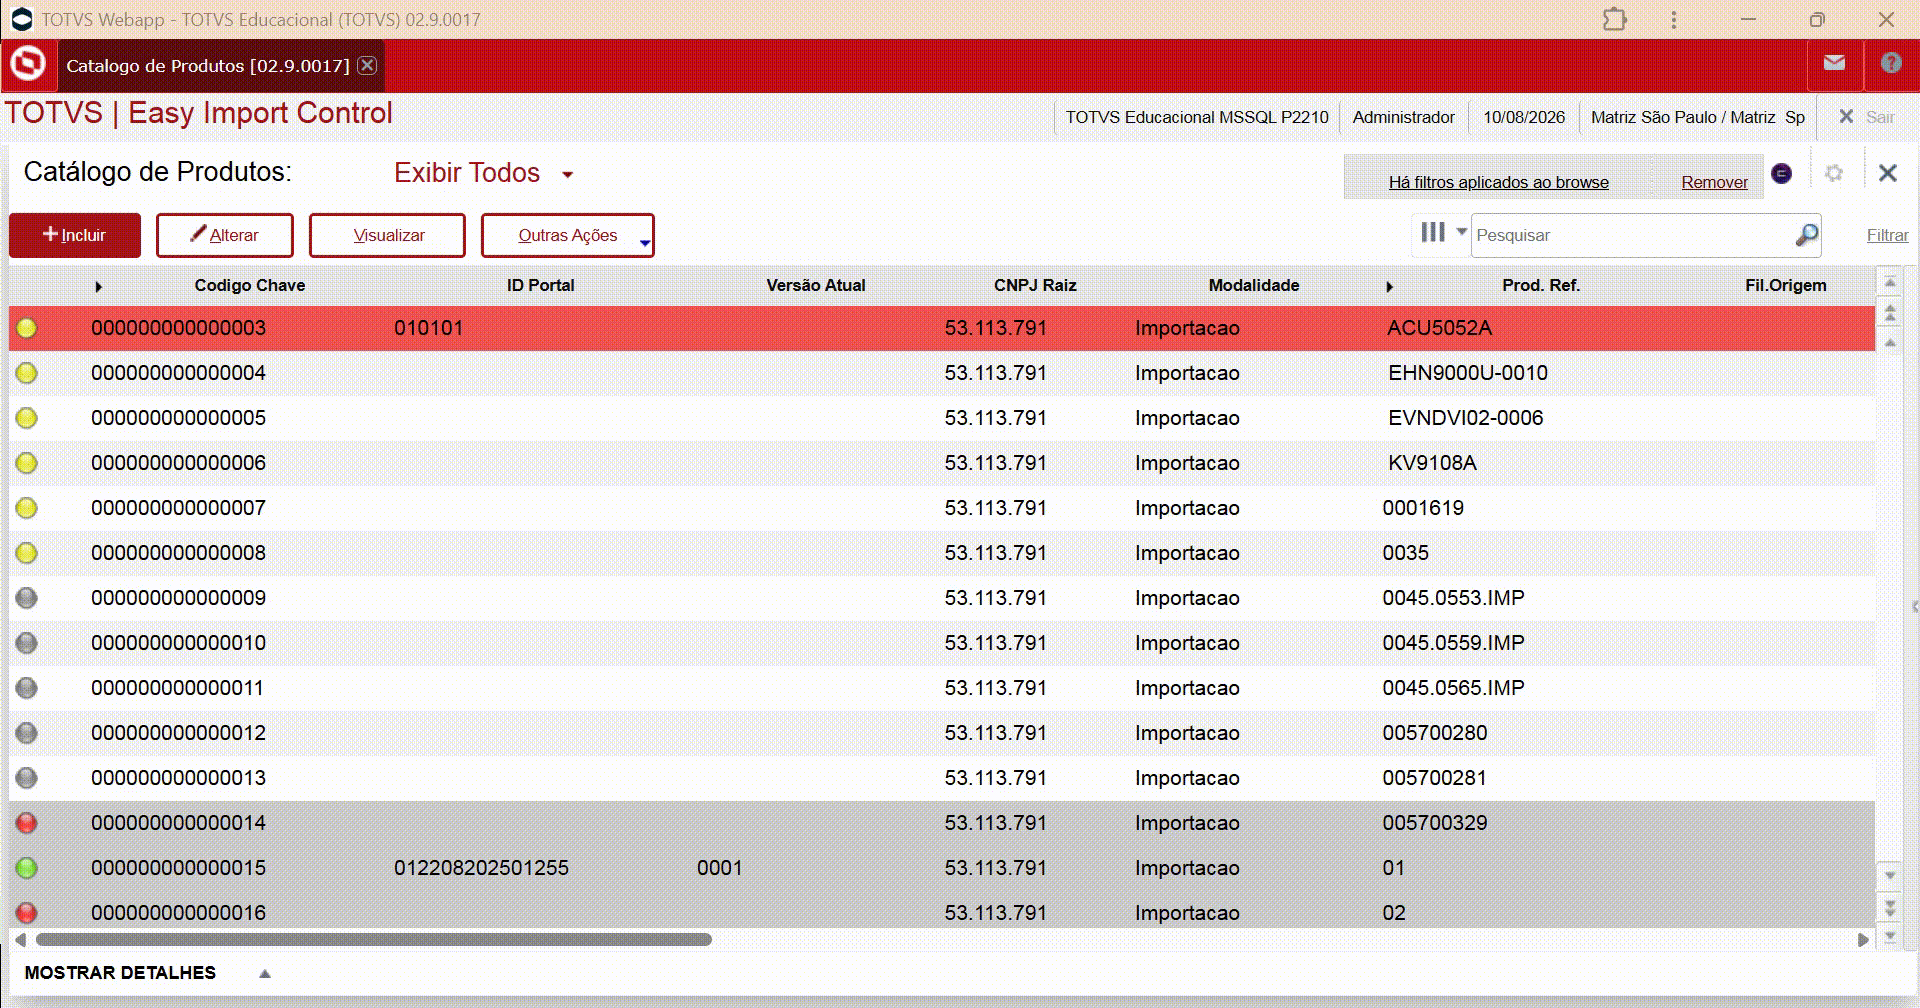Jump to last record with bottom arrow
This screenshot has width=1920, height=1008.
1890,937
